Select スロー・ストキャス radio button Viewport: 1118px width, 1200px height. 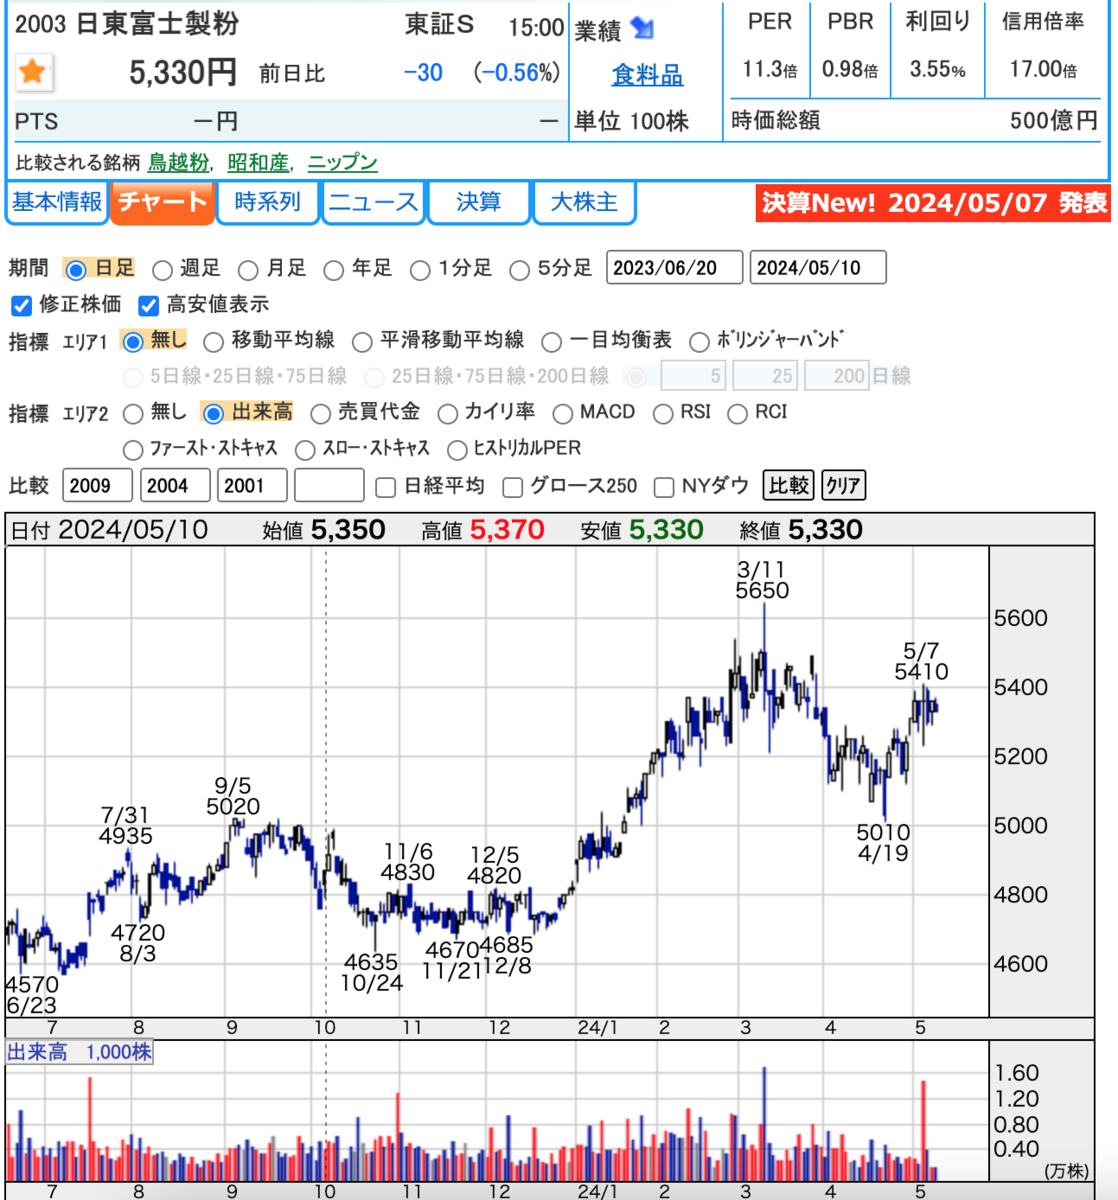click(305, 450)
